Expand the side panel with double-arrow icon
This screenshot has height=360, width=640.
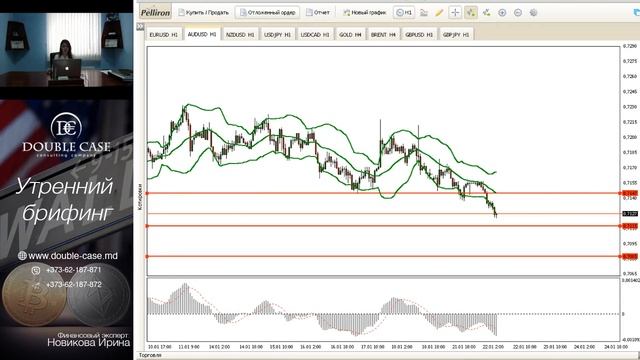click(140, 27)
